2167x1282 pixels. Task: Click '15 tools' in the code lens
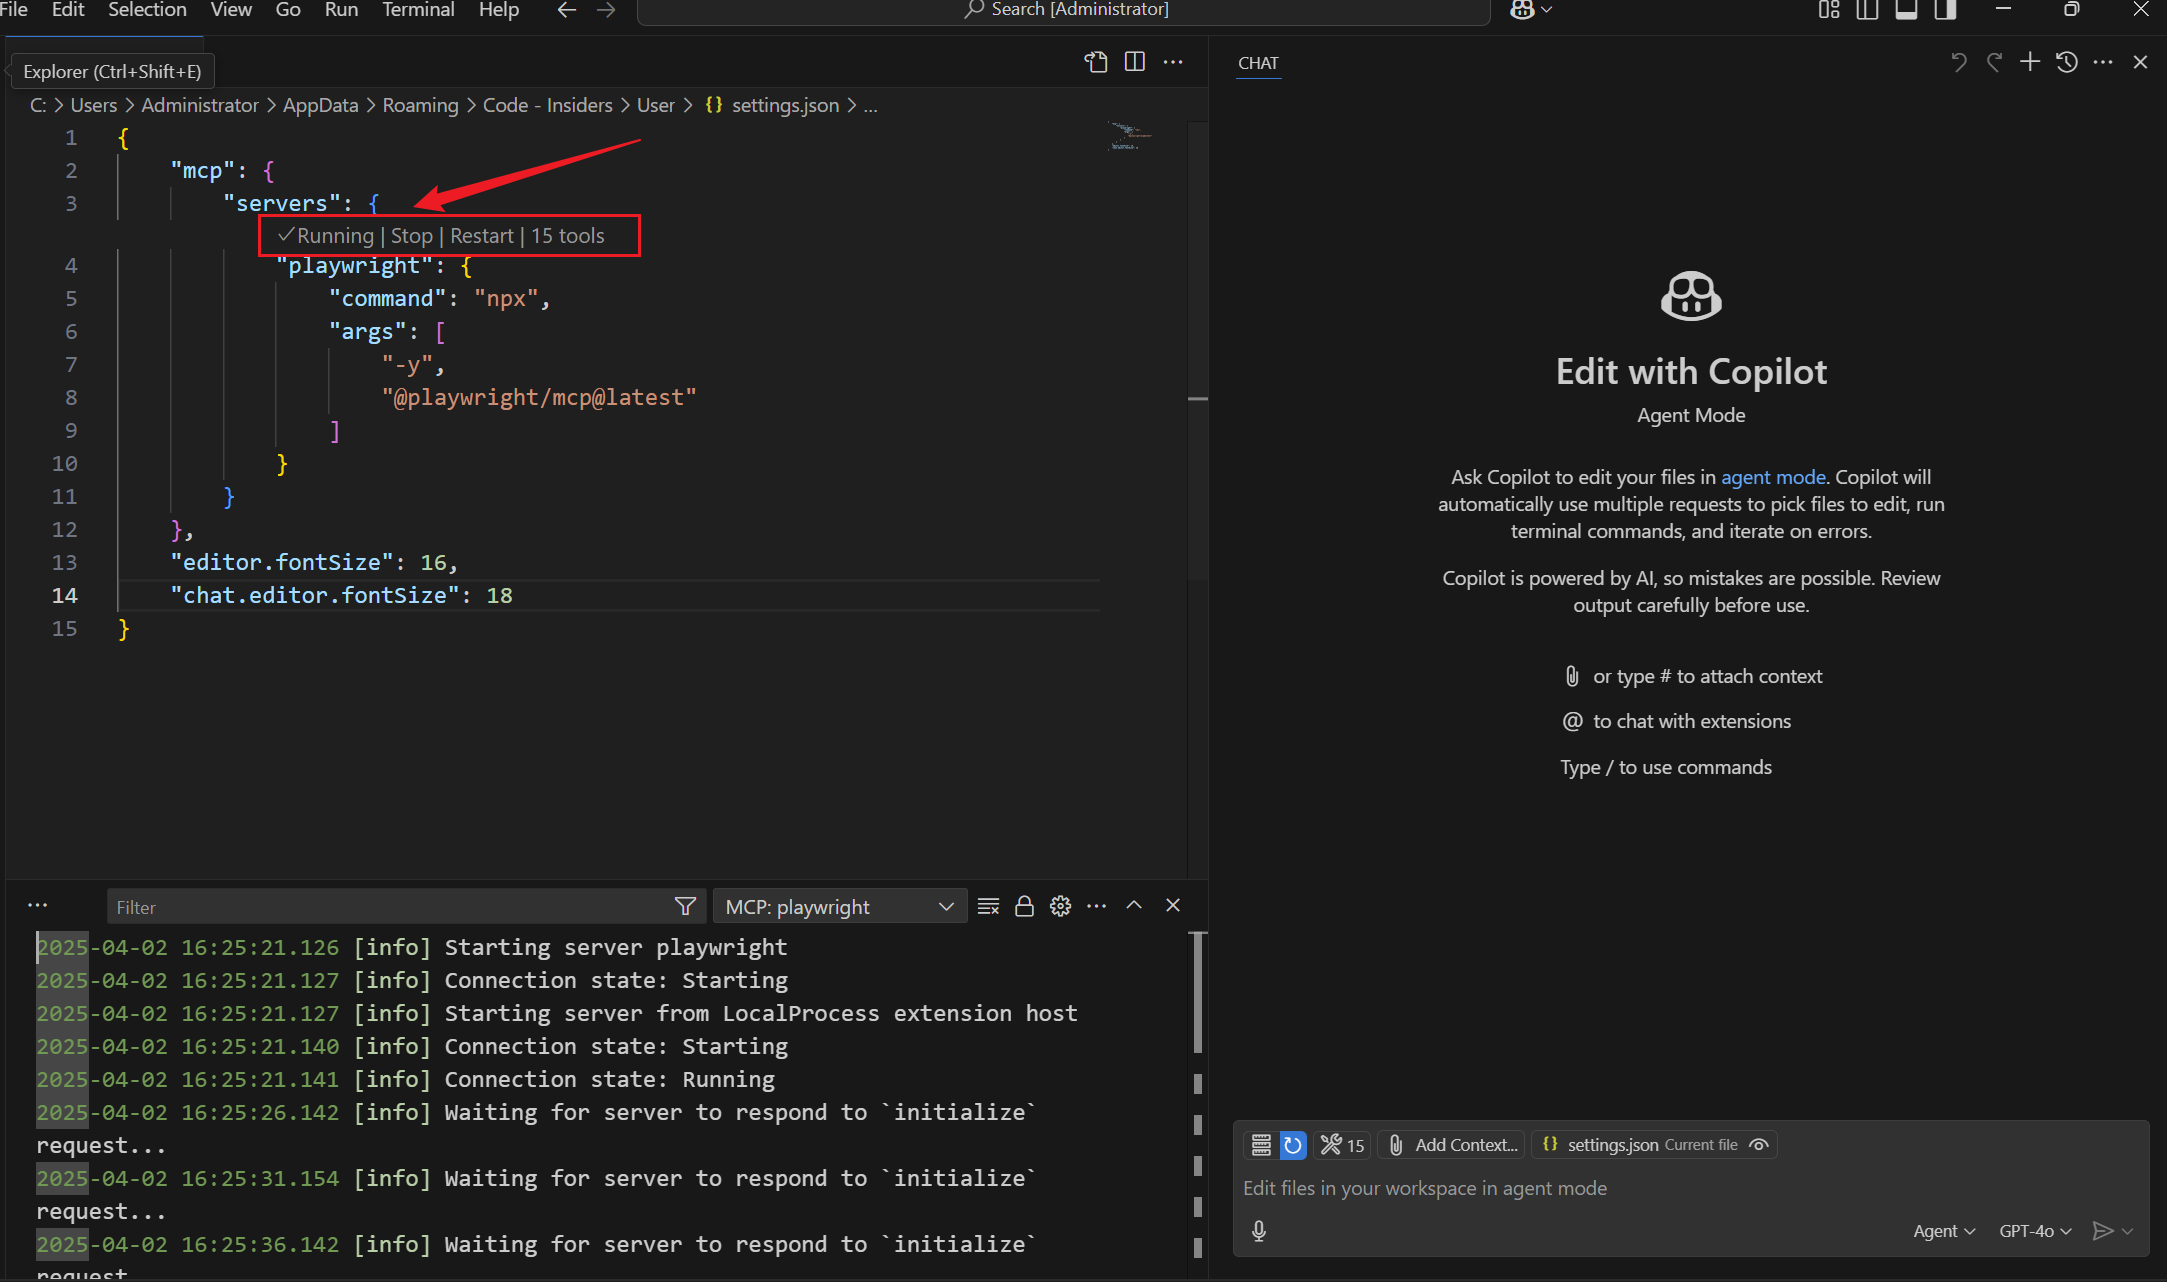pyautogui.click(x=568, y=236)
